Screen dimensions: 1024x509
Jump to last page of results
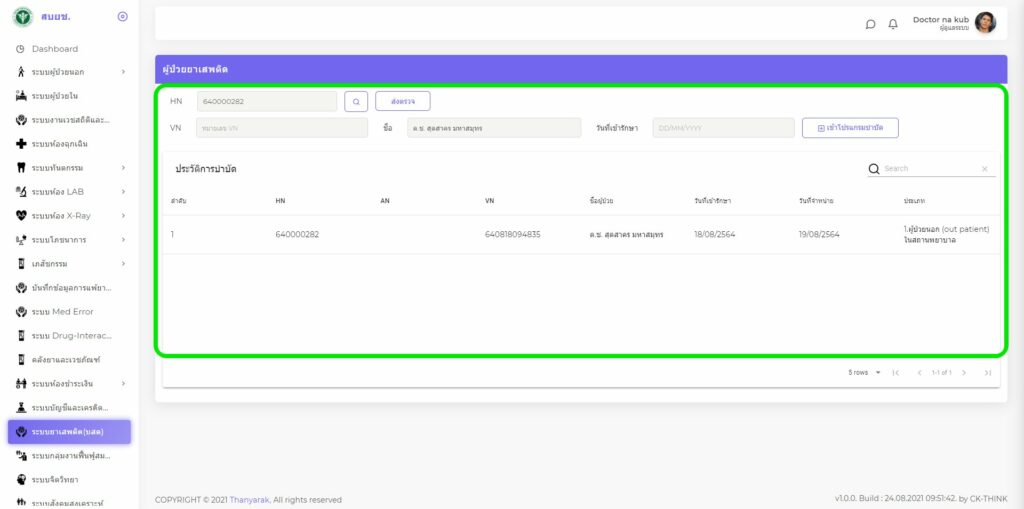(x=988, y=372)
